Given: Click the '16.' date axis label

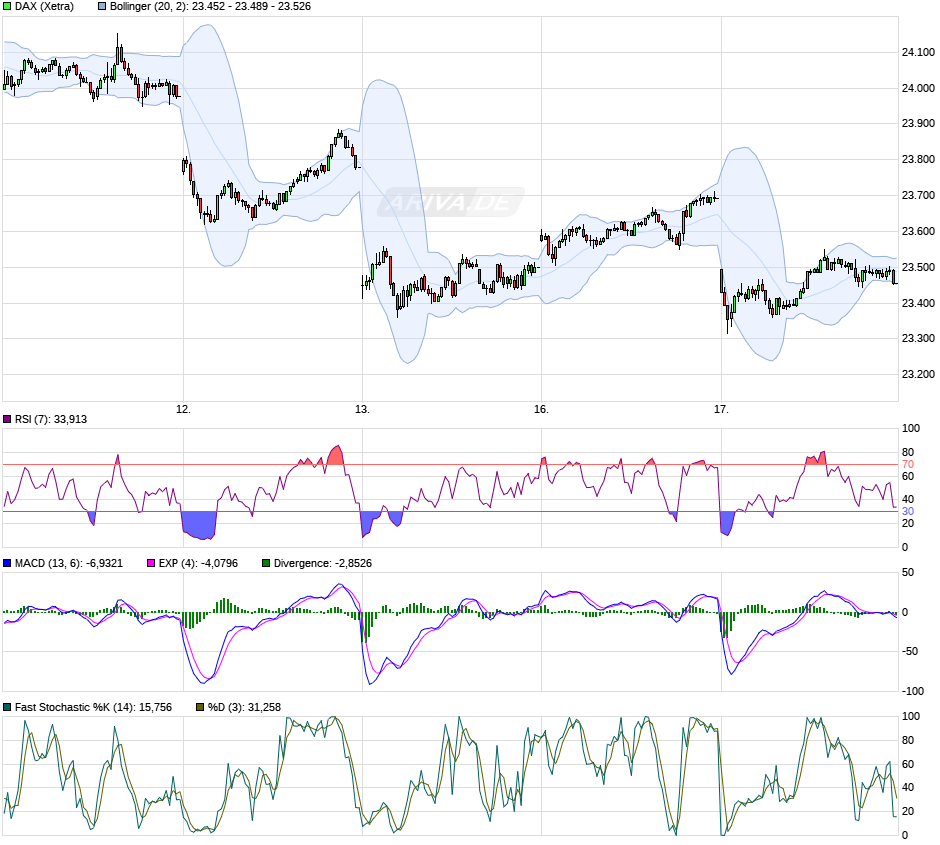Looking at the screenshot, I should (x=541, y=409).
